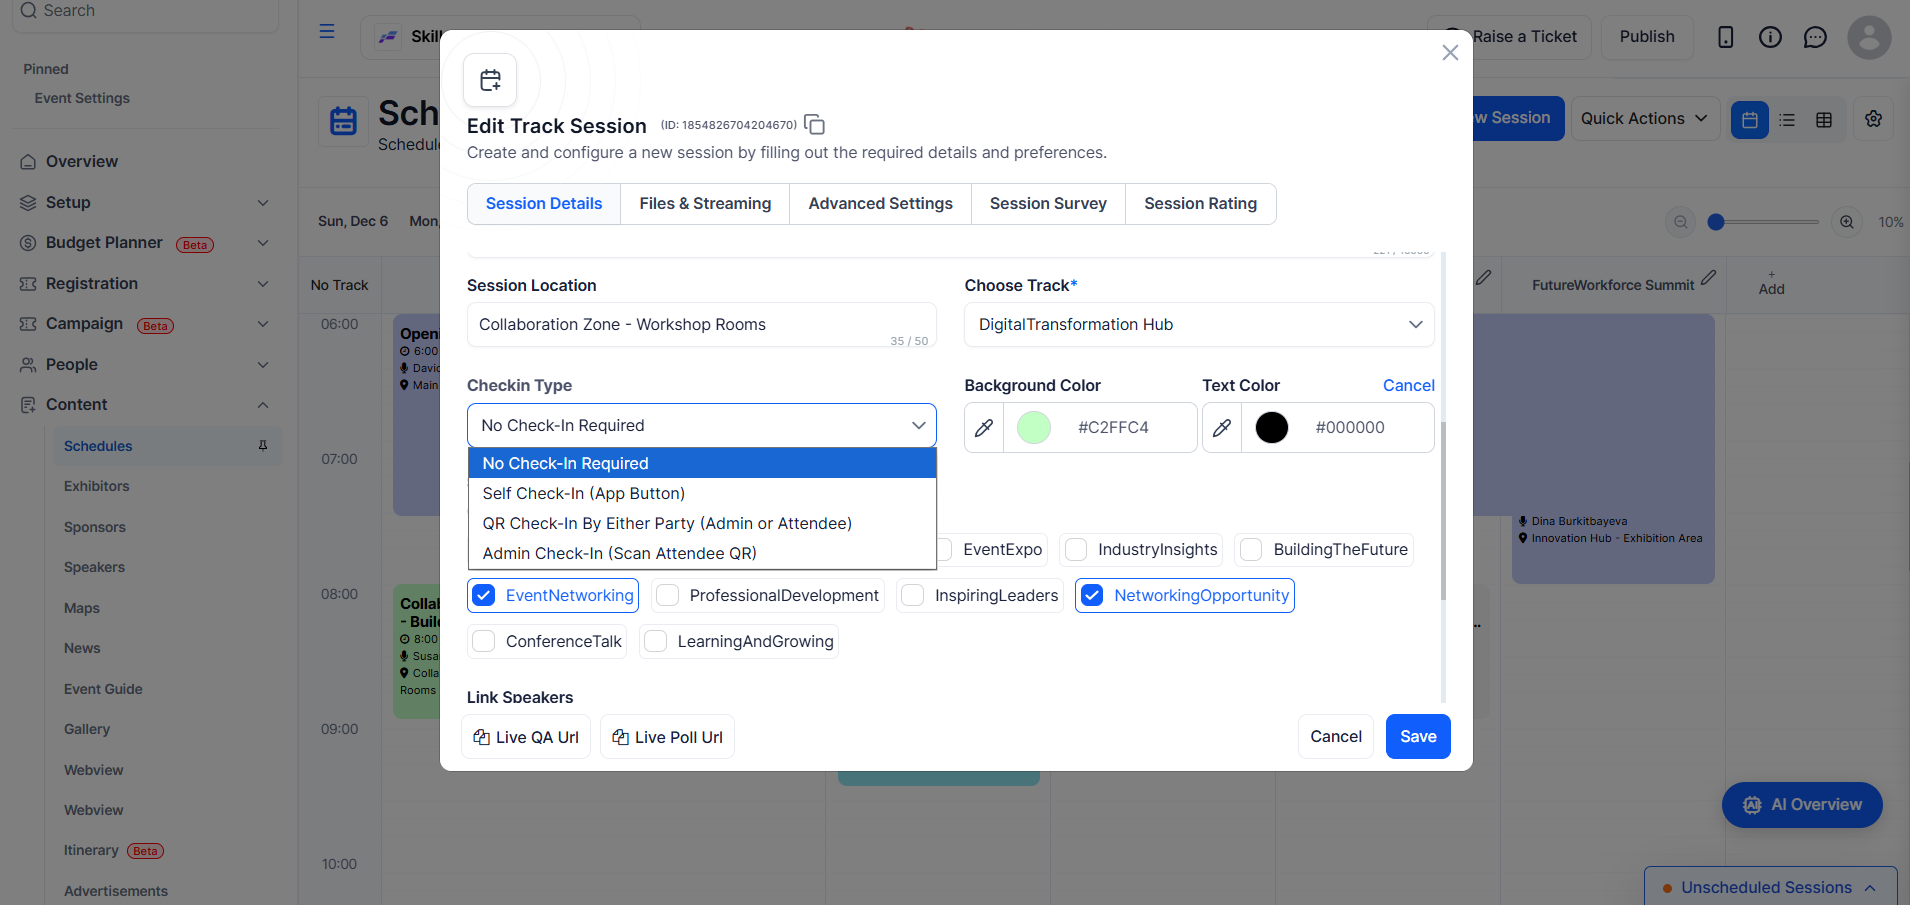Select Self Check-In (App Button) option
The image size is (1910, 905).
[x=702, y=494]
